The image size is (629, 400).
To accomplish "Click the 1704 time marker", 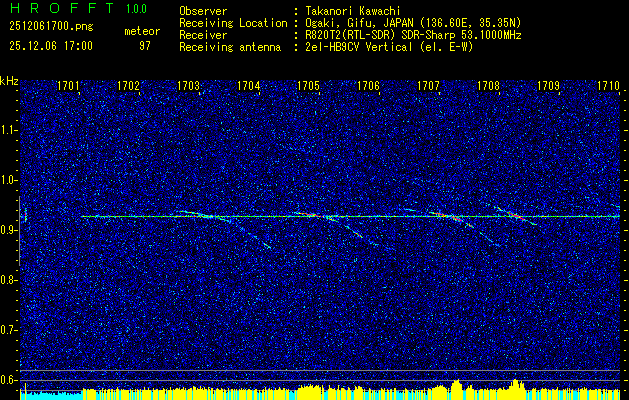I will (x=248, y=86).
